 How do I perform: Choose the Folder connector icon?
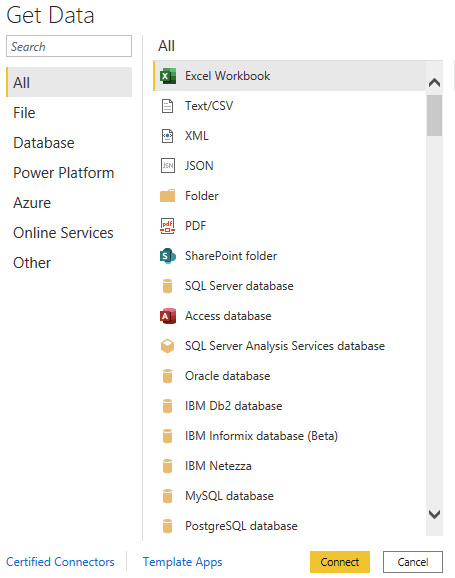168,196
